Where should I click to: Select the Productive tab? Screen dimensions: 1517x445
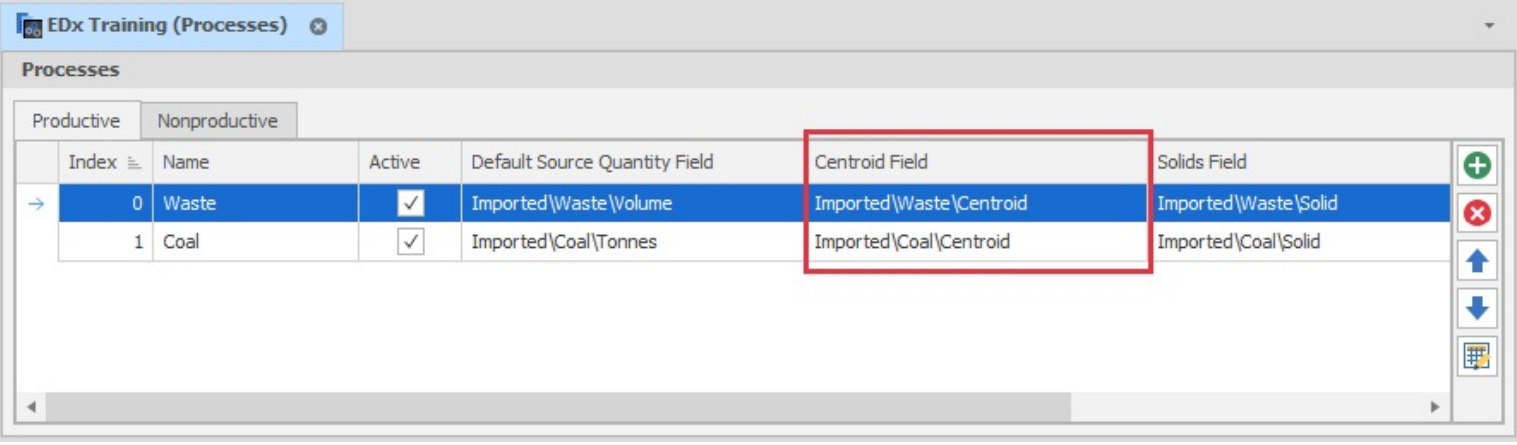76,121
